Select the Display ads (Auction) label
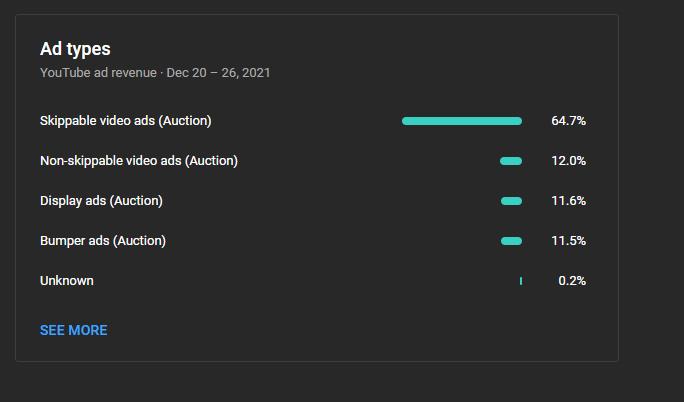 (x=101, y=201)
